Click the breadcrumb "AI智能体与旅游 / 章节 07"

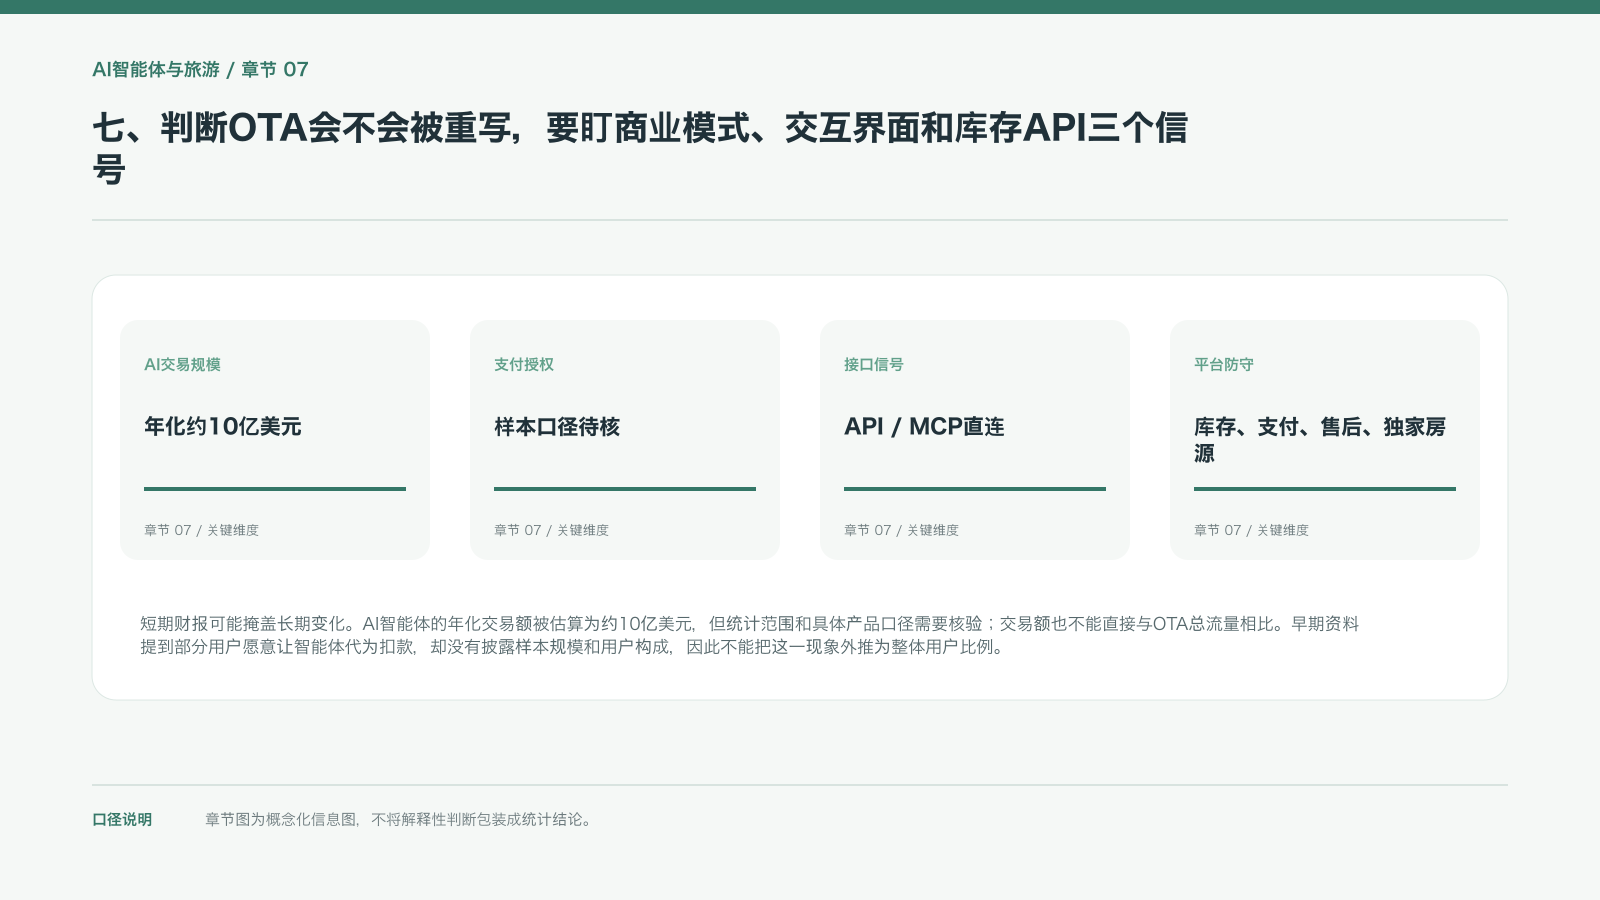[x=200, y=69]
